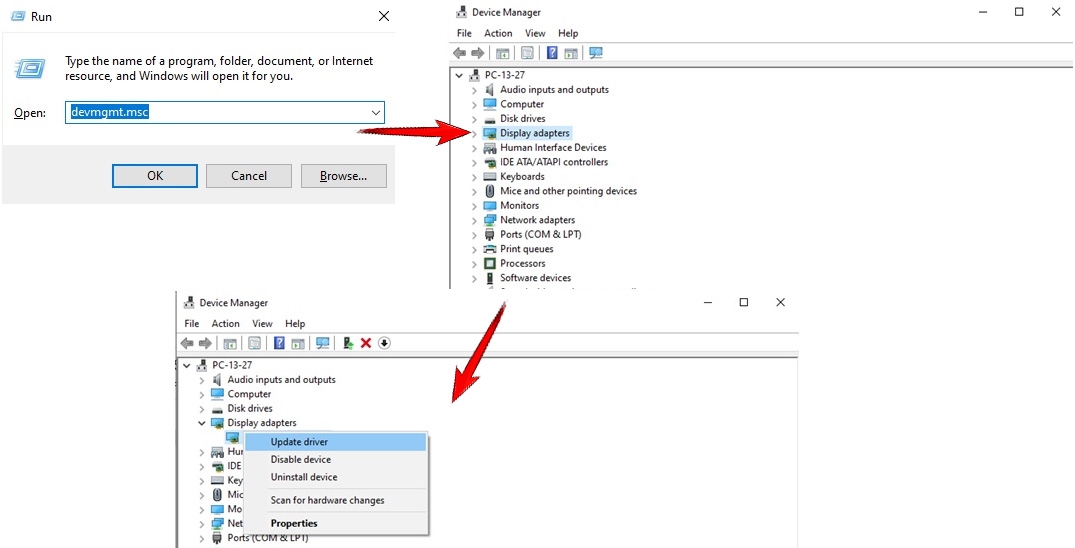Screen dimensions: 1075x548
Task: Expand Human Interface Devices node
Action: pyautogui.click(x=474, y=147)
